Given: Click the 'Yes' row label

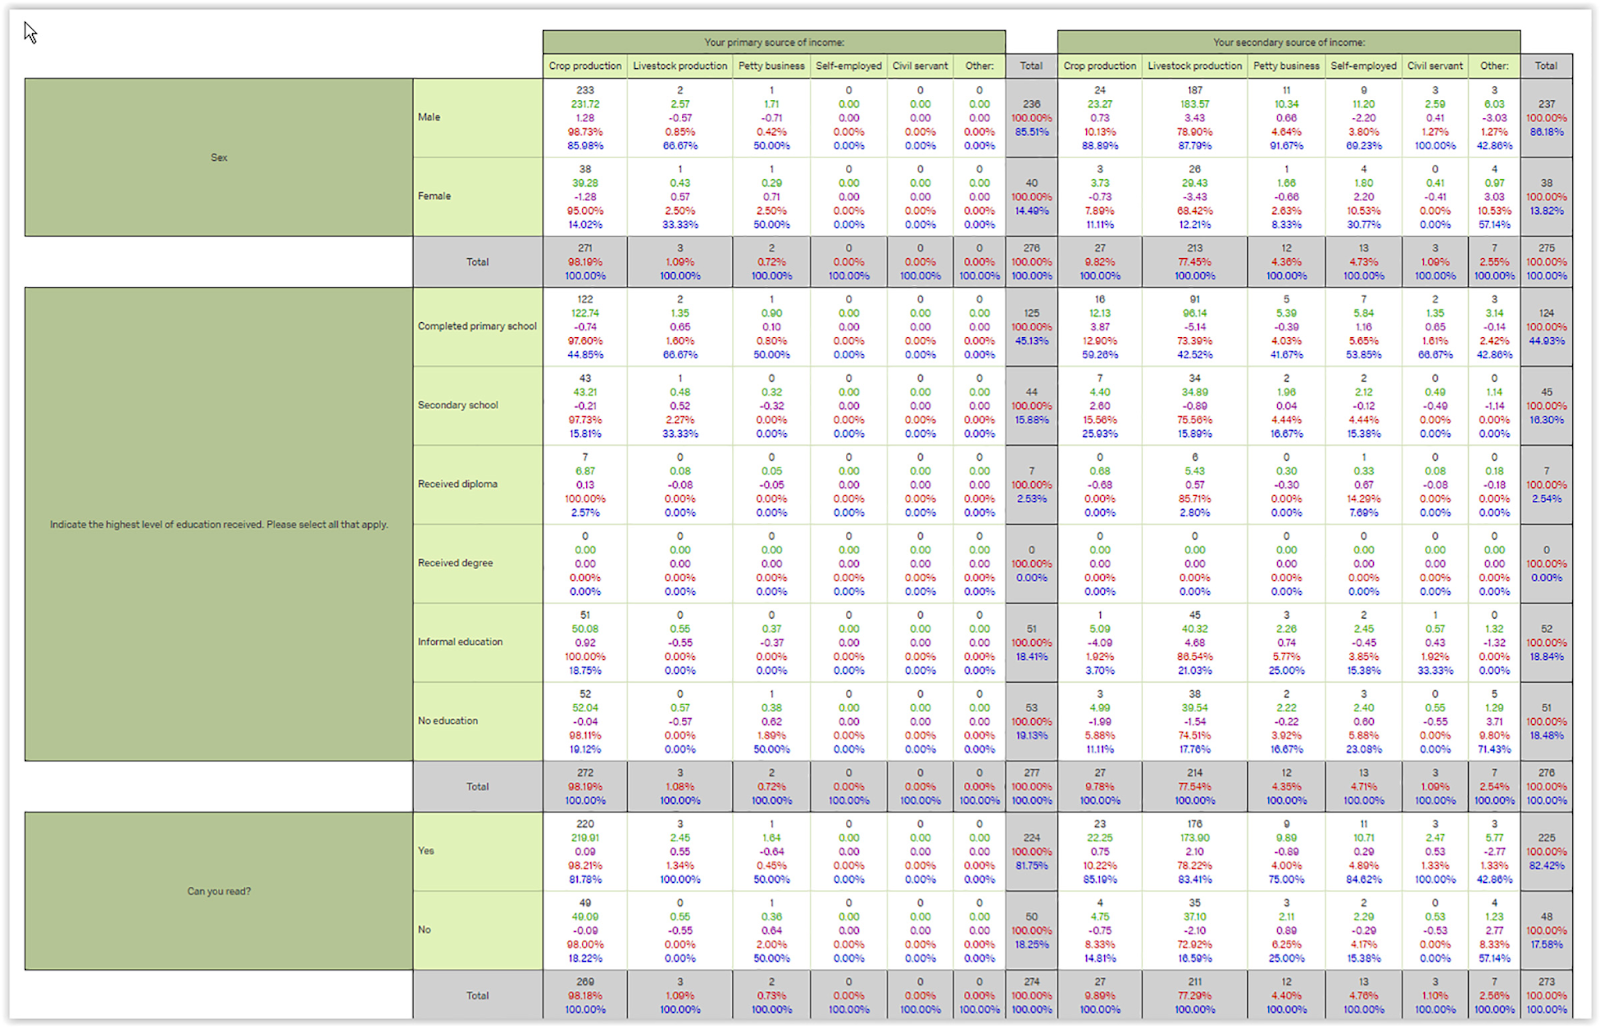Looking at the screenshot, I should pos(478,851).
